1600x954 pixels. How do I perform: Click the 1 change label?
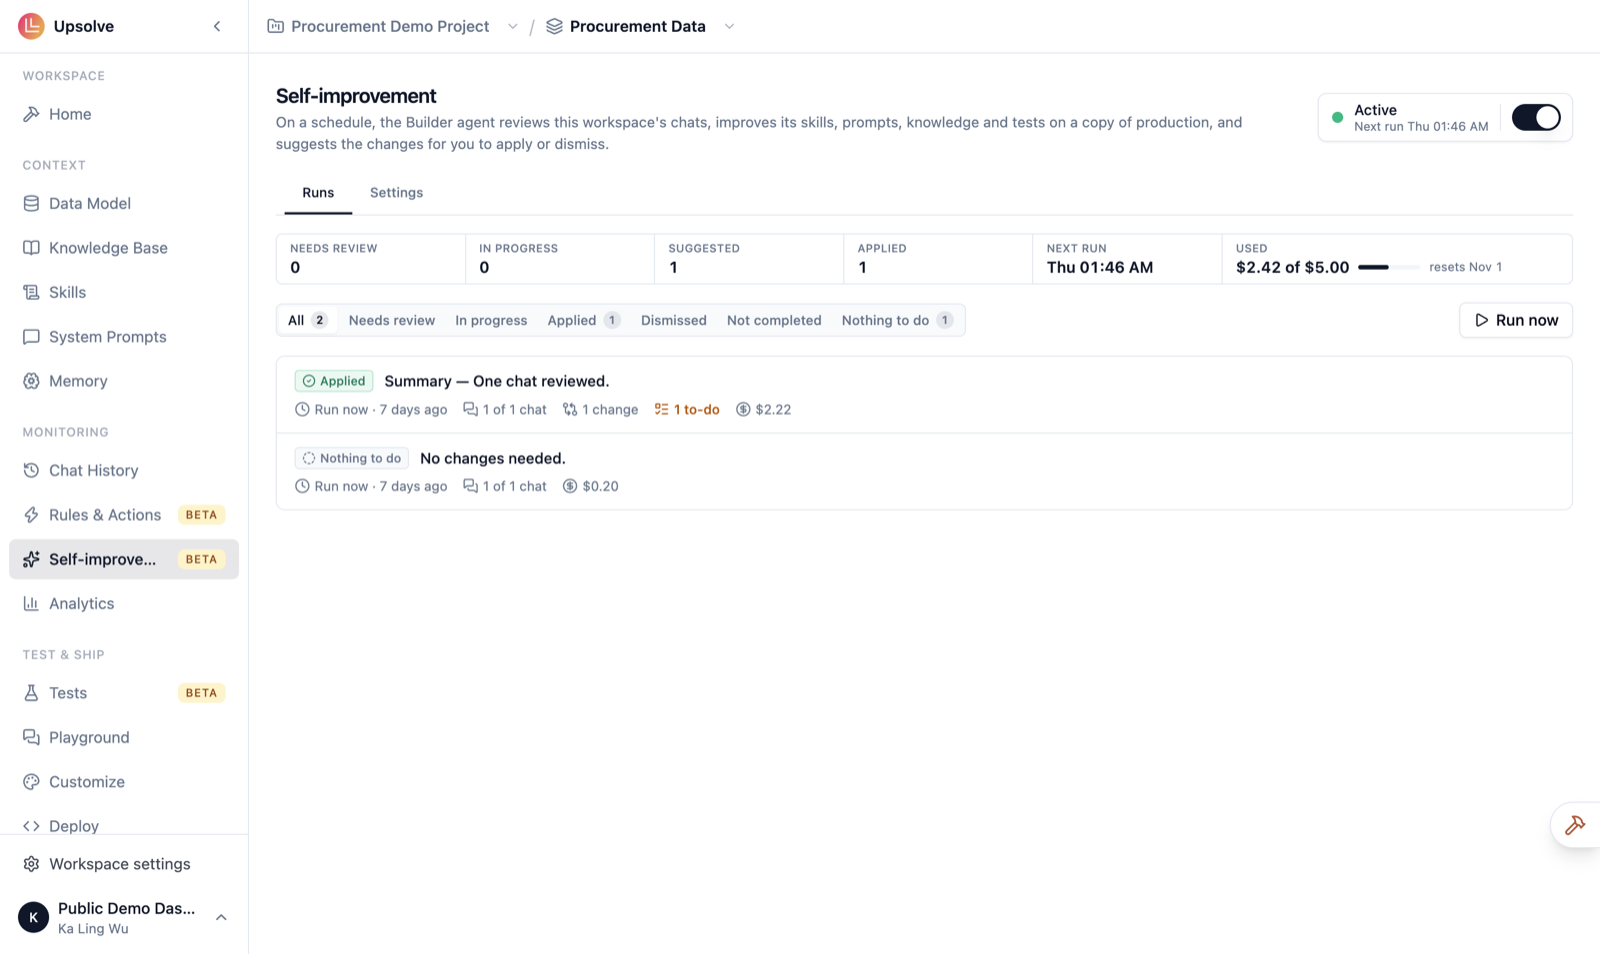pyautogui.click(x=600, y=409)
